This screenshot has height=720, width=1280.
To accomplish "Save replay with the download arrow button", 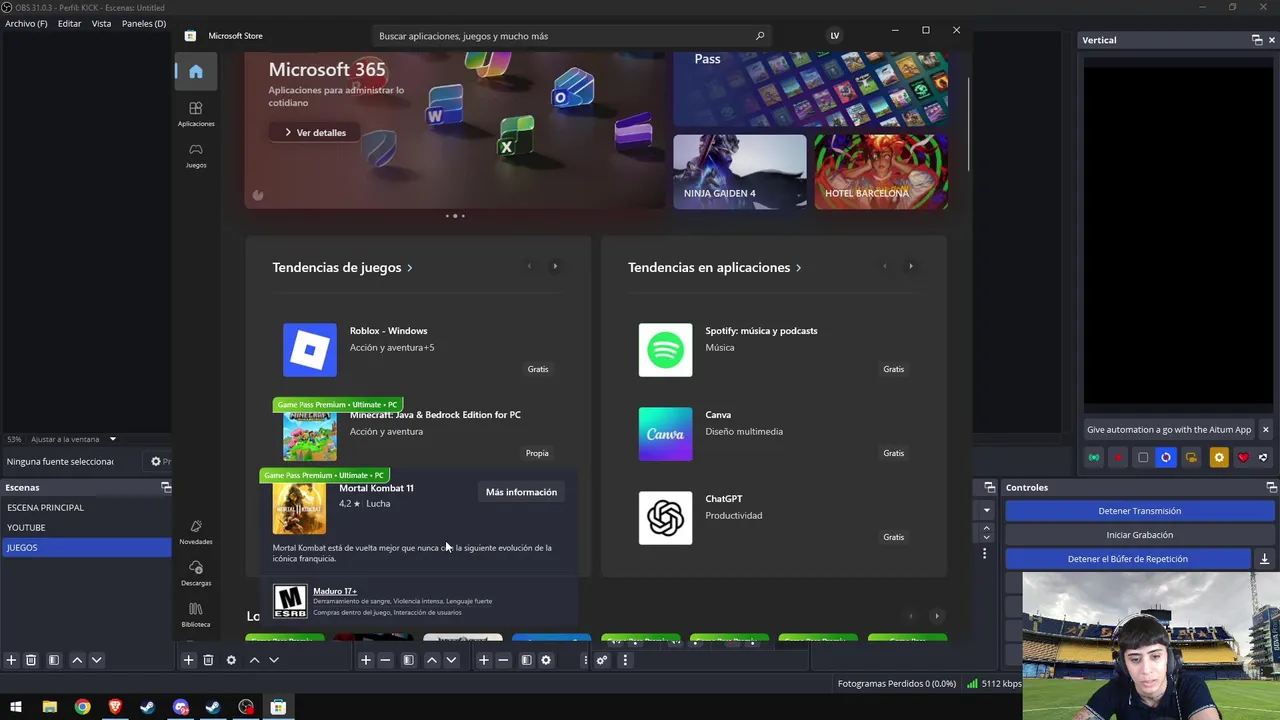I will (x=1264, y=559).
